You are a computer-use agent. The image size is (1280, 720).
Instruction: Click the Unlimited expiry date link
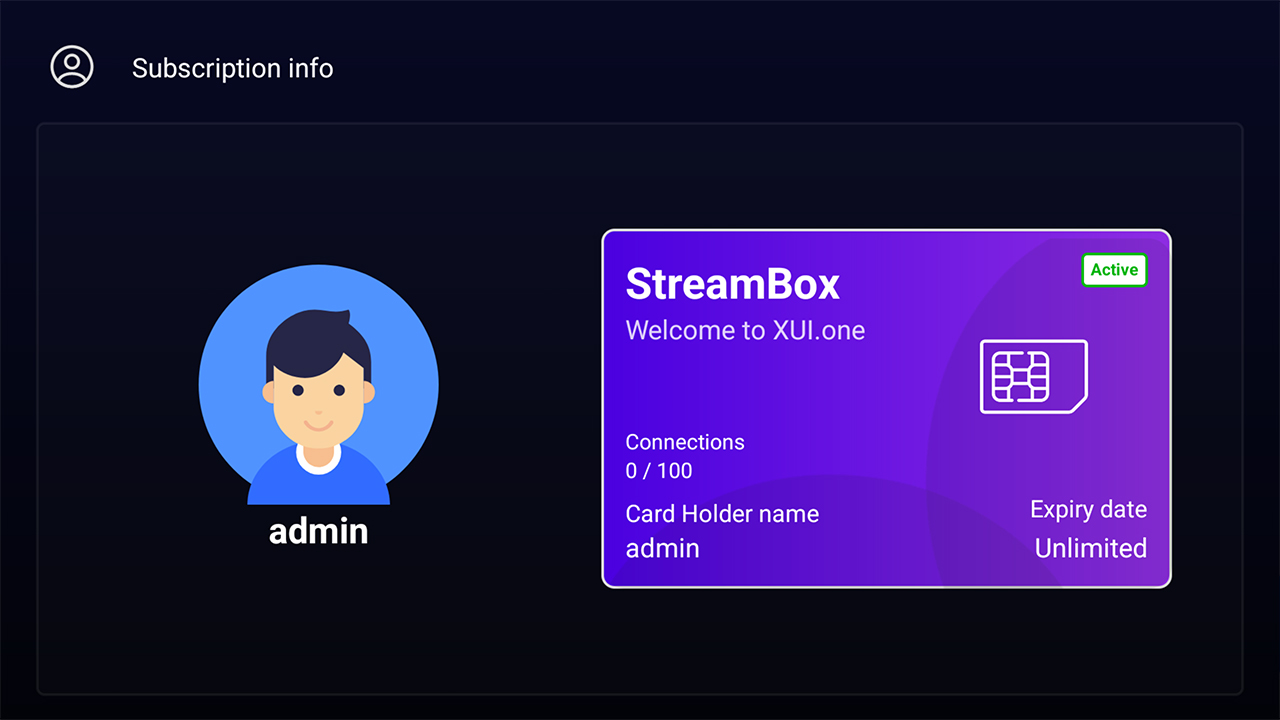pos(1091,548)
